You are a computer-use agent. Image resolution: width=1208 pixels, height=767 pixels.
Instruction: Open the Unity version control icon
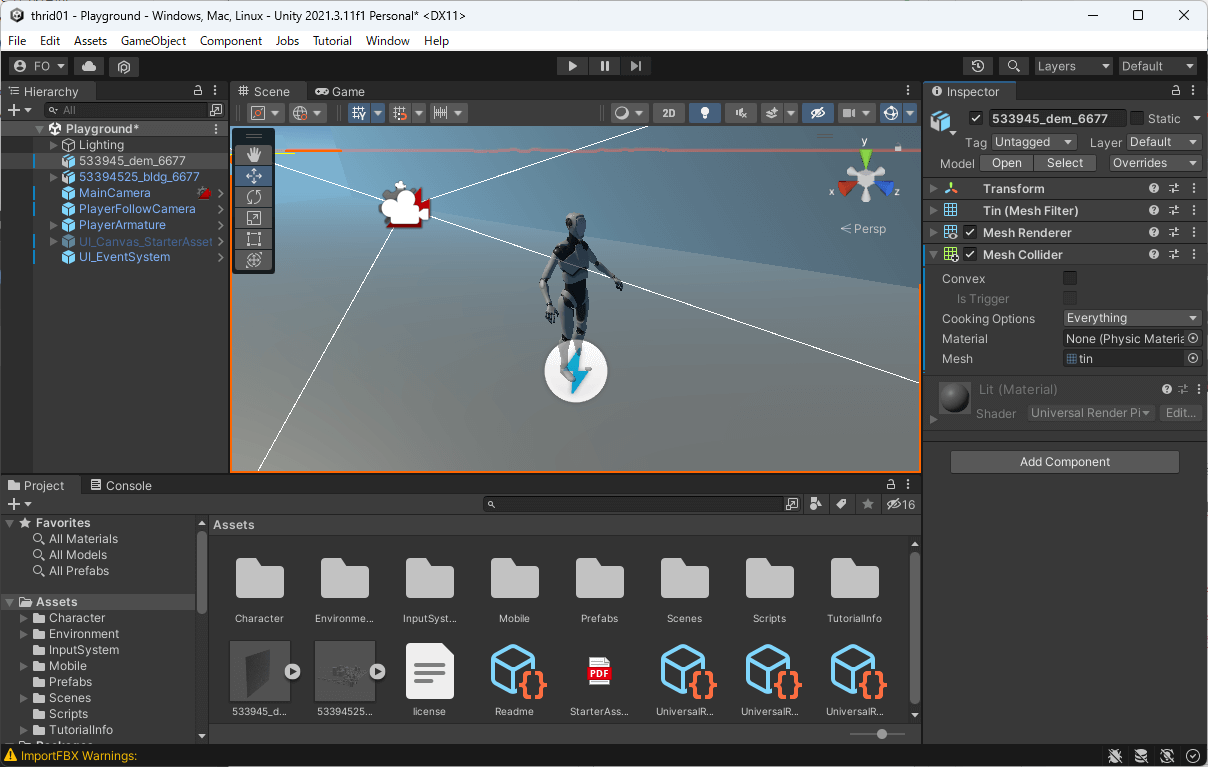tap(124, 66)
